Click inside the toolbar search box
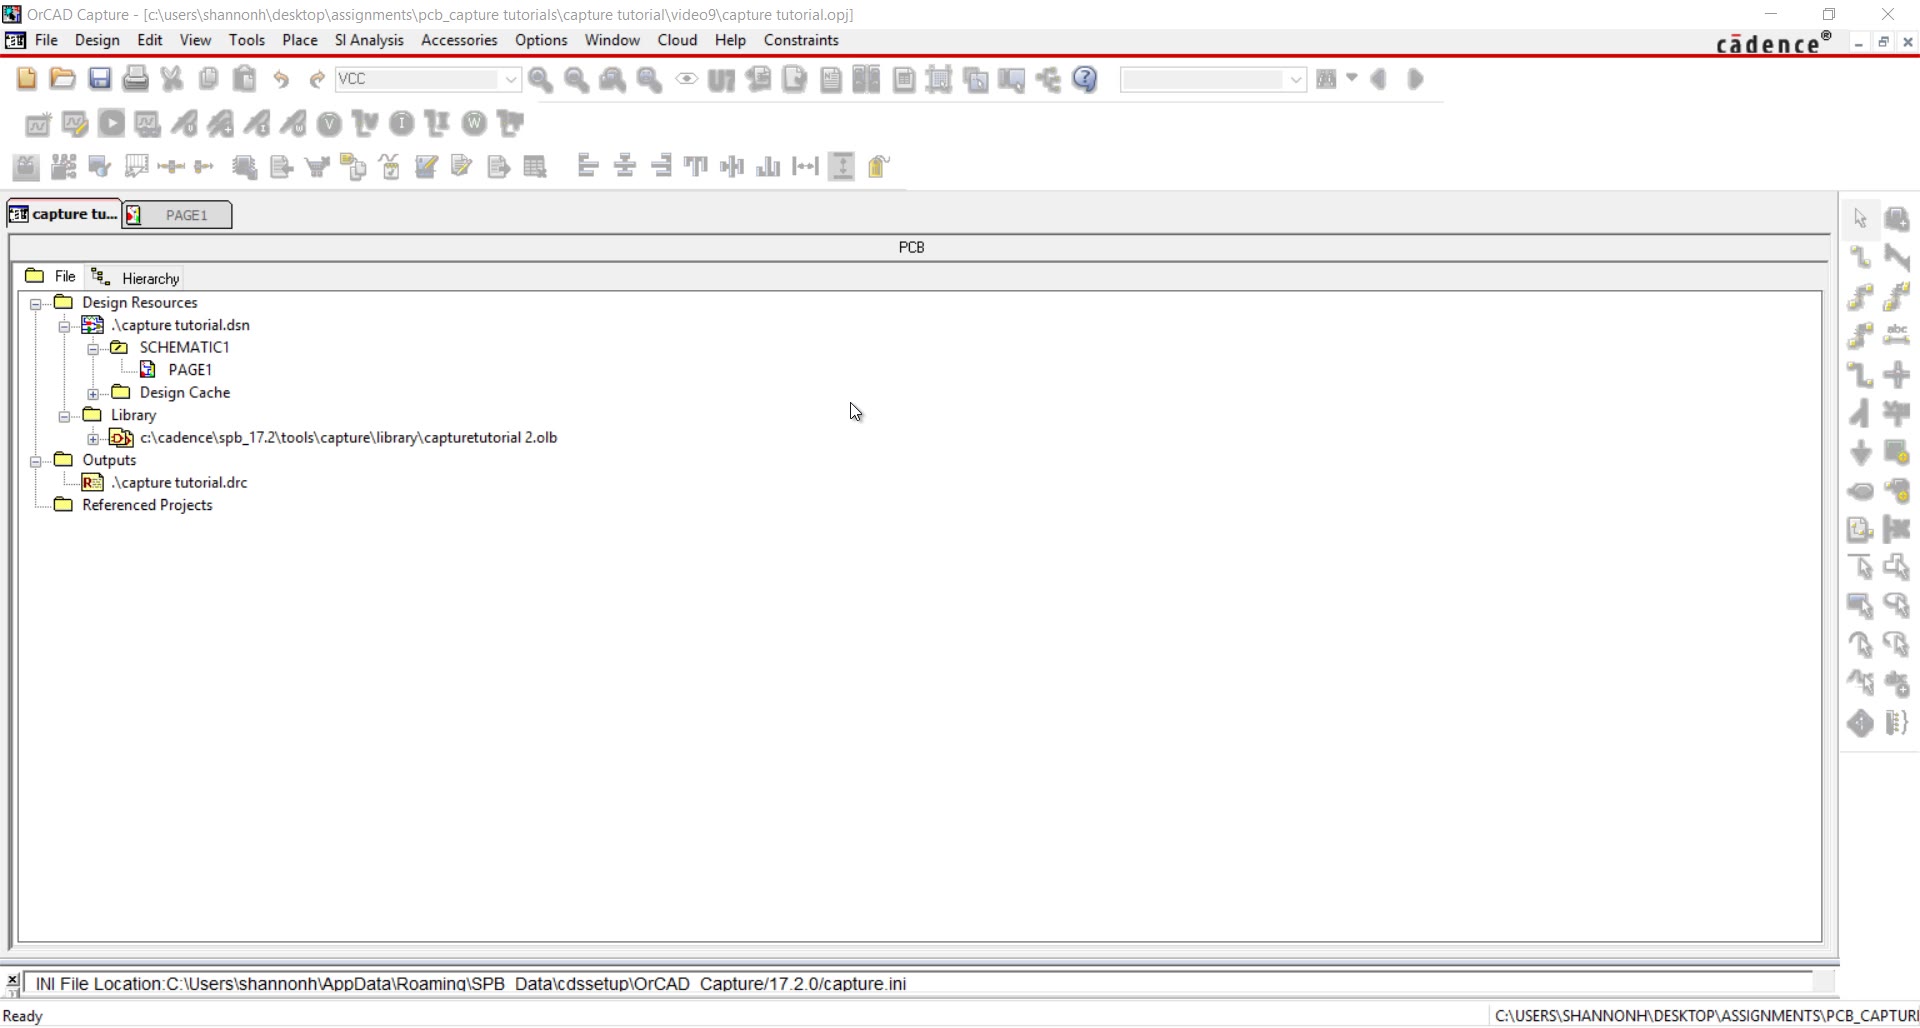 pyautogui.click(x=1210, y=79)
